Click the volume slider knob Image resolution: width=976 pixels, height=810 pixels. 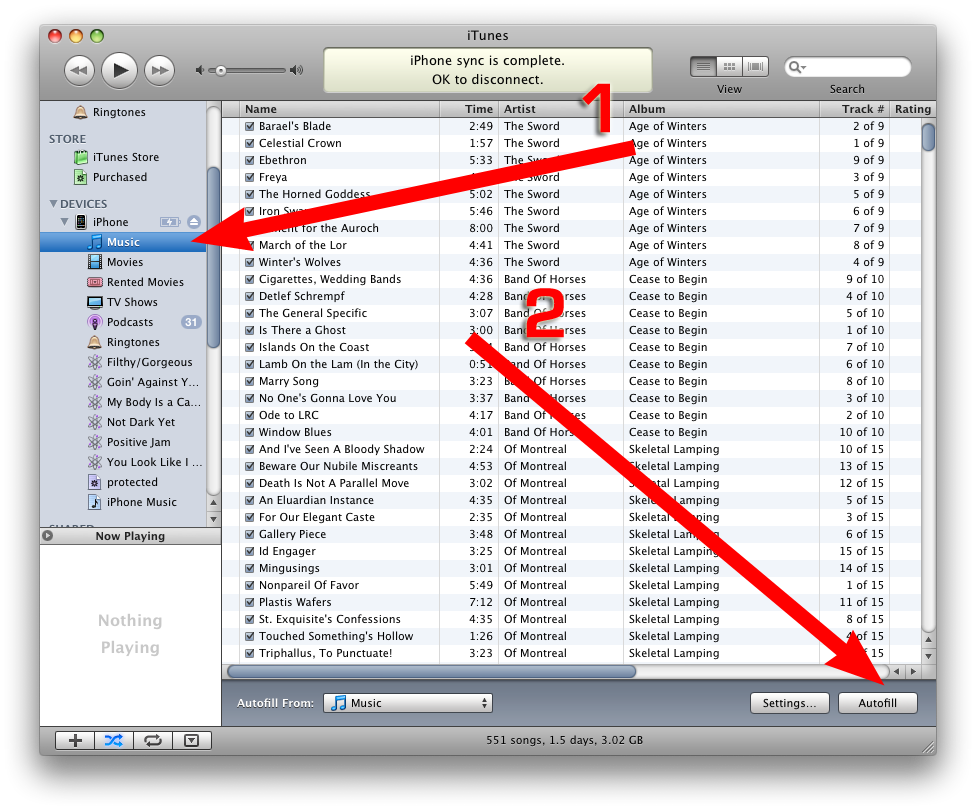pos(220,70)
